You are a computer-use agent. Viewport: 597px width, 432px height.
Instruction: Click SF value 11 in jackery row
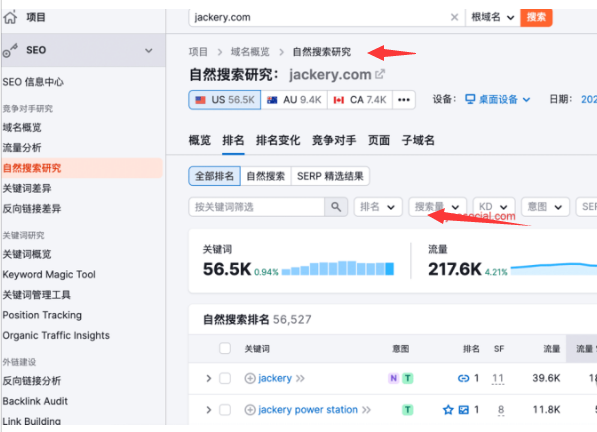click(x=498, y=378)
